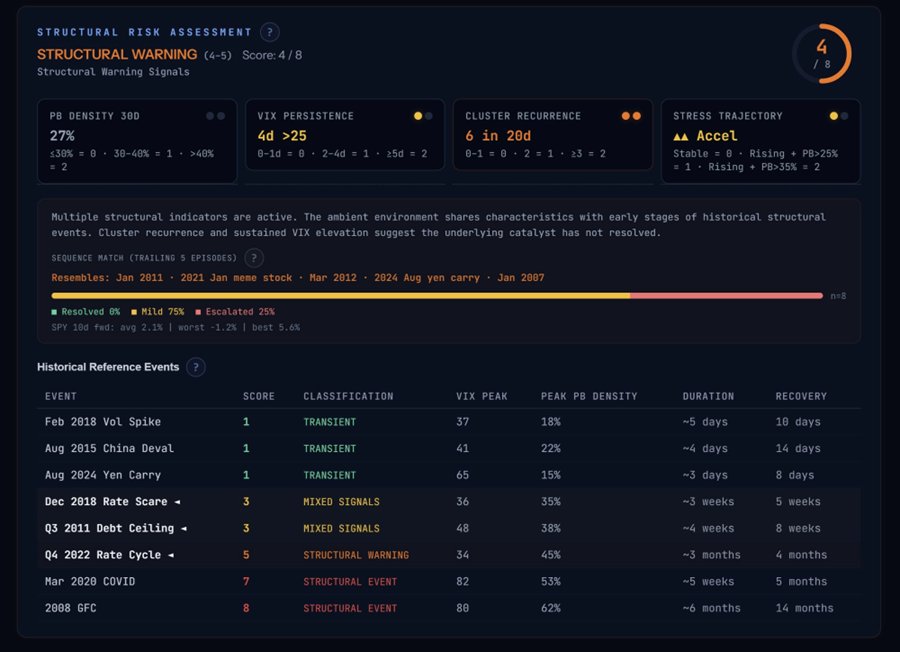Sort table by the Score column header
This screenshot has width=900, height=652.
point(258,396)
